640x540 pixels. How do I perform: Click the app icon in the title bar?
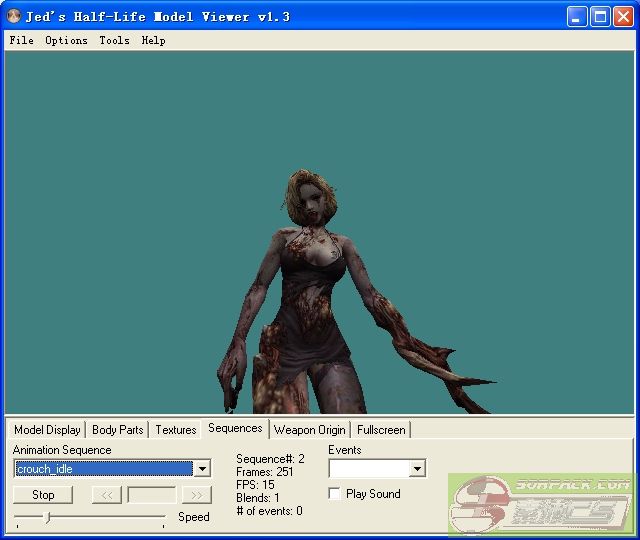point(14,17)
